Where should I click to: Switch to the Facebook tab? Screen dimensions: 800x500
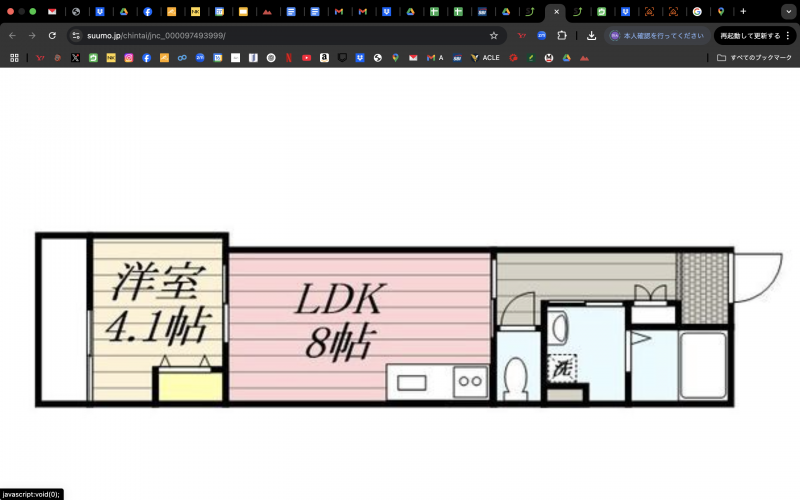click(x=148, y=11)
